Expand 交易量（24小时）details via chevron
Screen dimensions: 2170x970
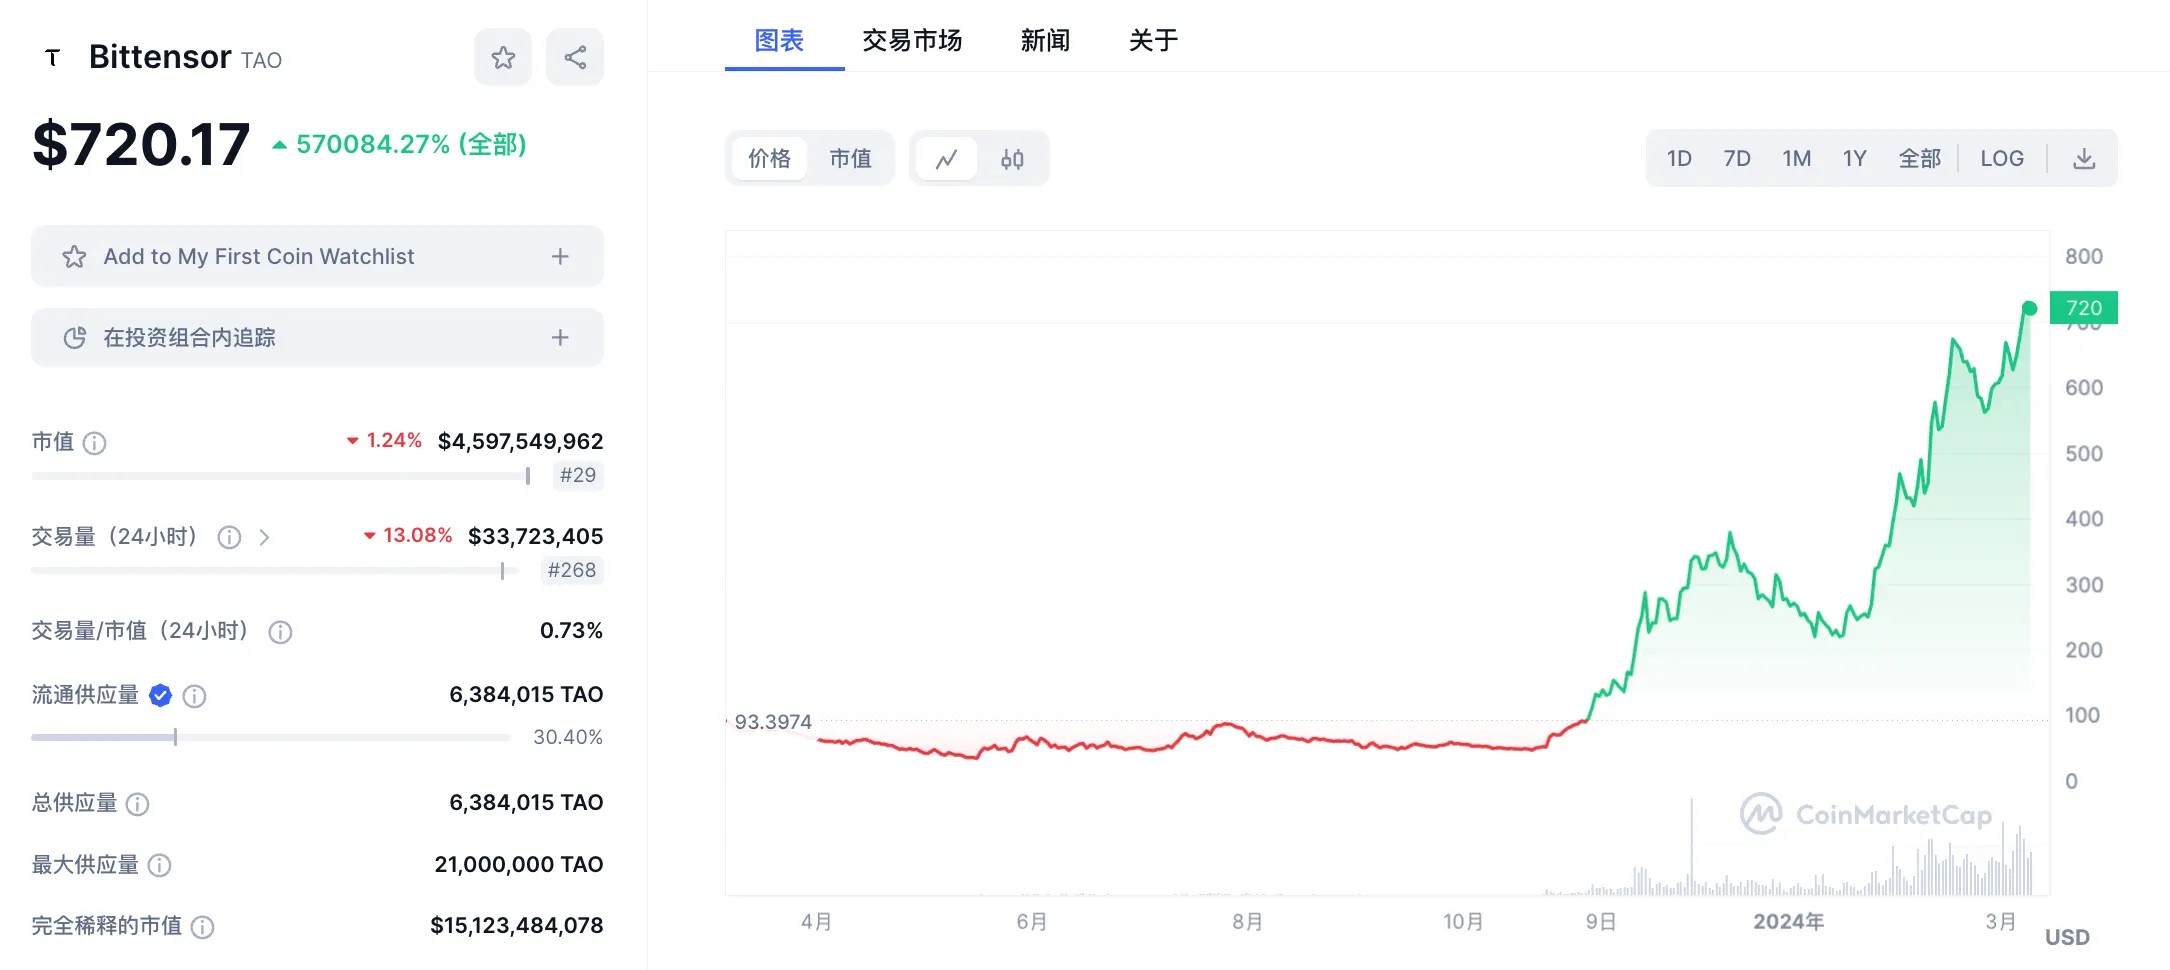265,537
